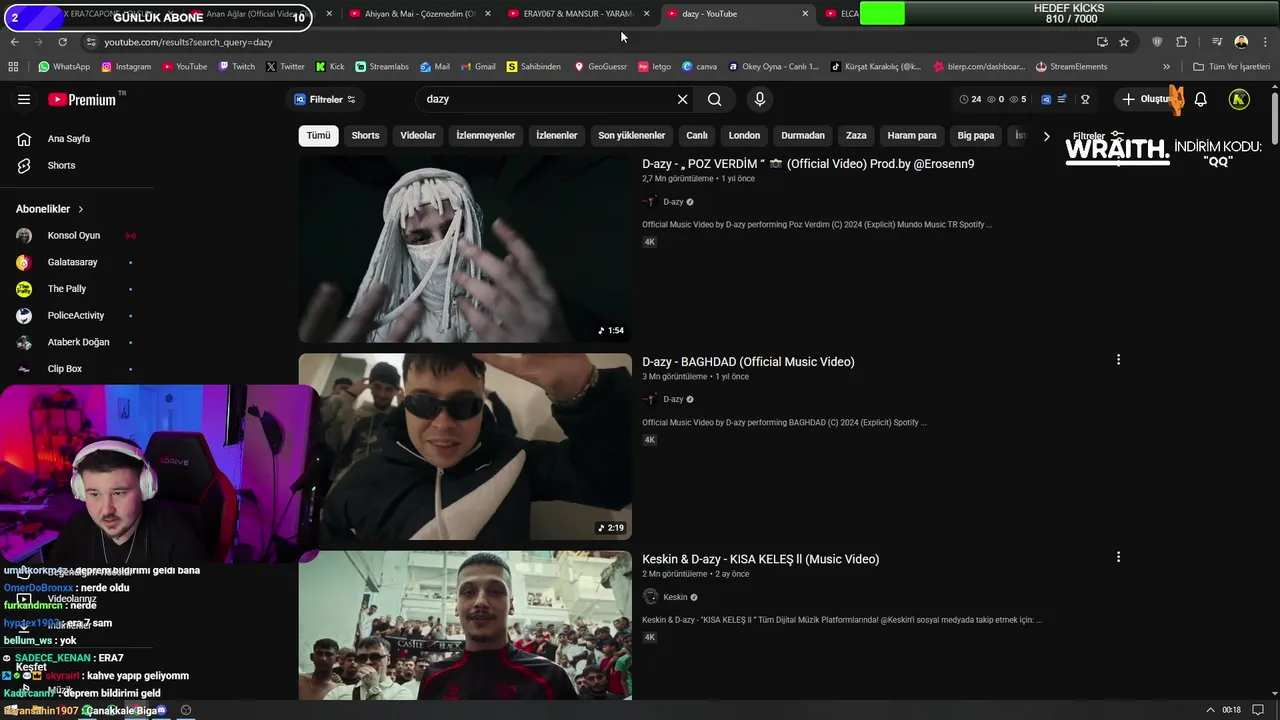Screen dimensions: 1280x720
Task: Open the Filtreler button beside search box
Action: coord(325,99)
